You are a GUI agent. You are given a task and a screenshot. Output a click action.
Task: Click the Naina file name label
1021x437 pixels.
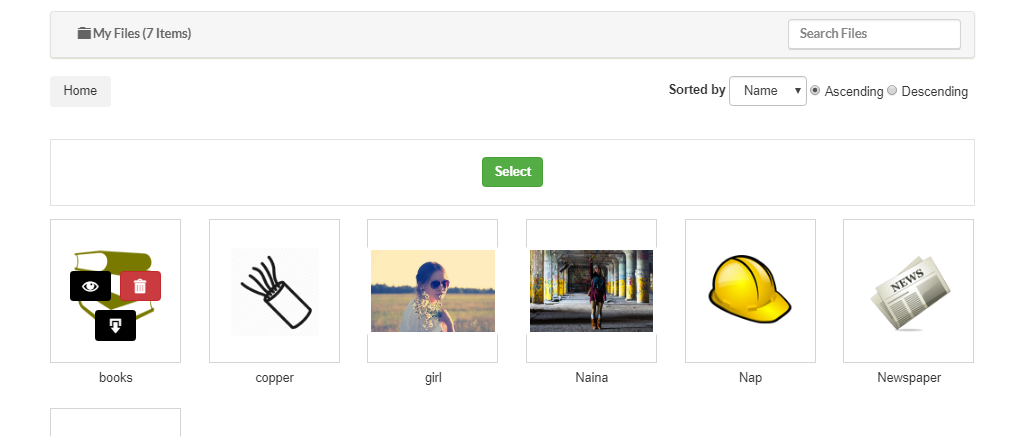click(591, 378)
